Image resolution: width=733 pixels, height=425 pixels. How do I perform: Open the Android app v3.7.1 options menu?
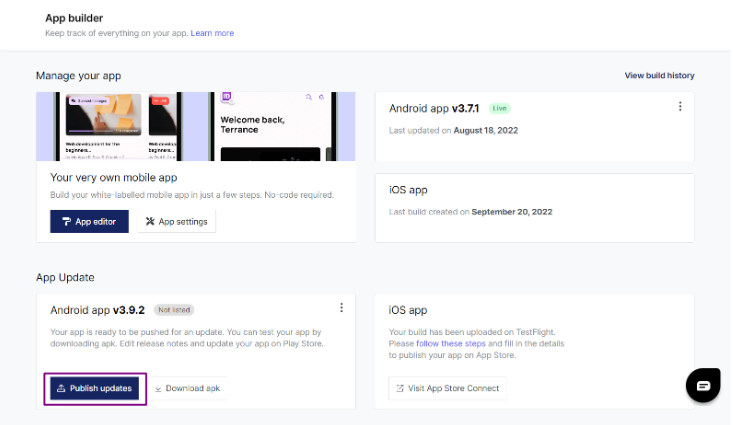tap(680, 107)
